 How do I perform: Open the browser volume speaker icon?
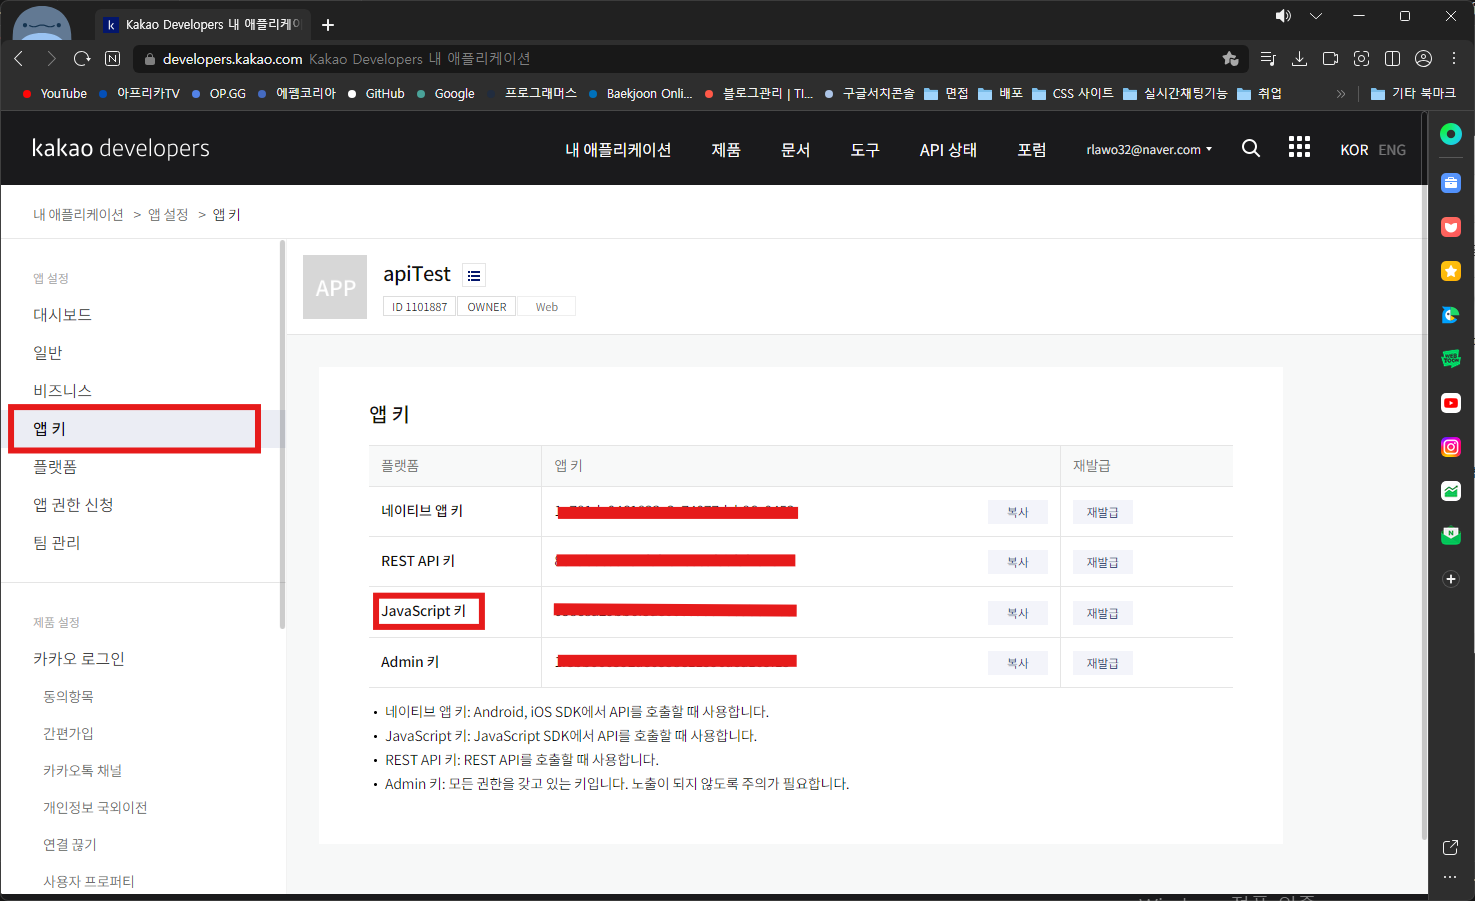click(x=1283, y=16)
